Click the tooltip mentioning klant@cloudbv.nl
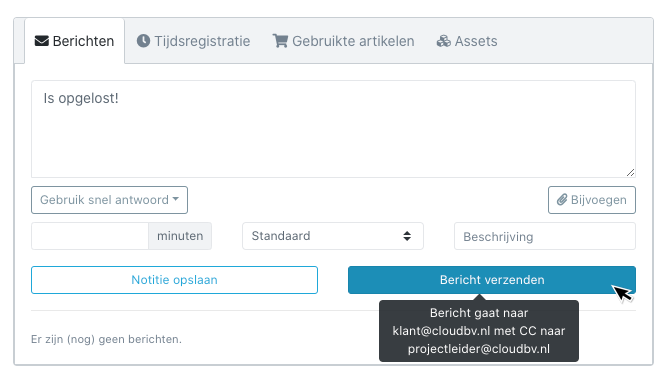The height and width of the screenshot is (378, 668). coord(479,331)
